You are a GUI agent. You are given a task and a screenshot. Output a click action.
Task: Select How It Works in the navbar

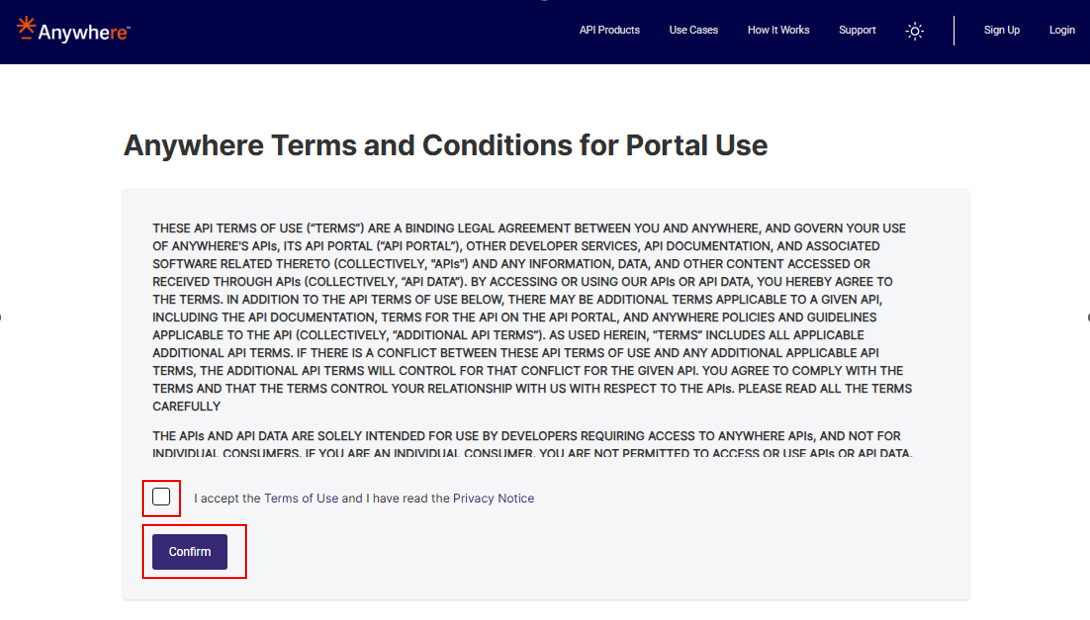(x=779, y=30)
